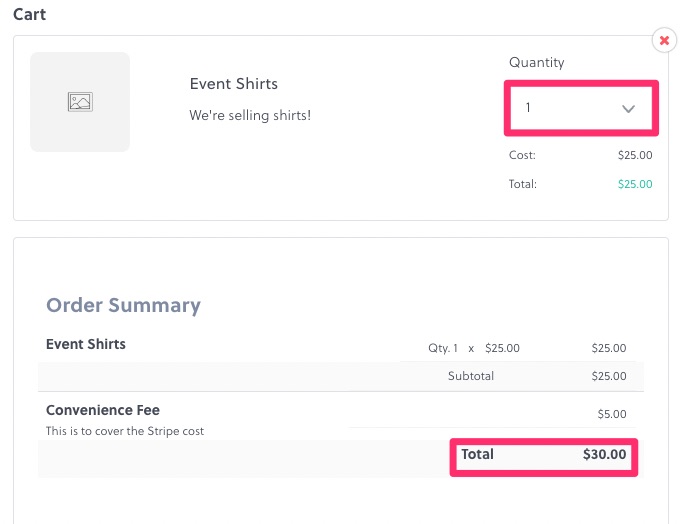
Task: Click the Stripe cost explanation text
Action: 126,431
